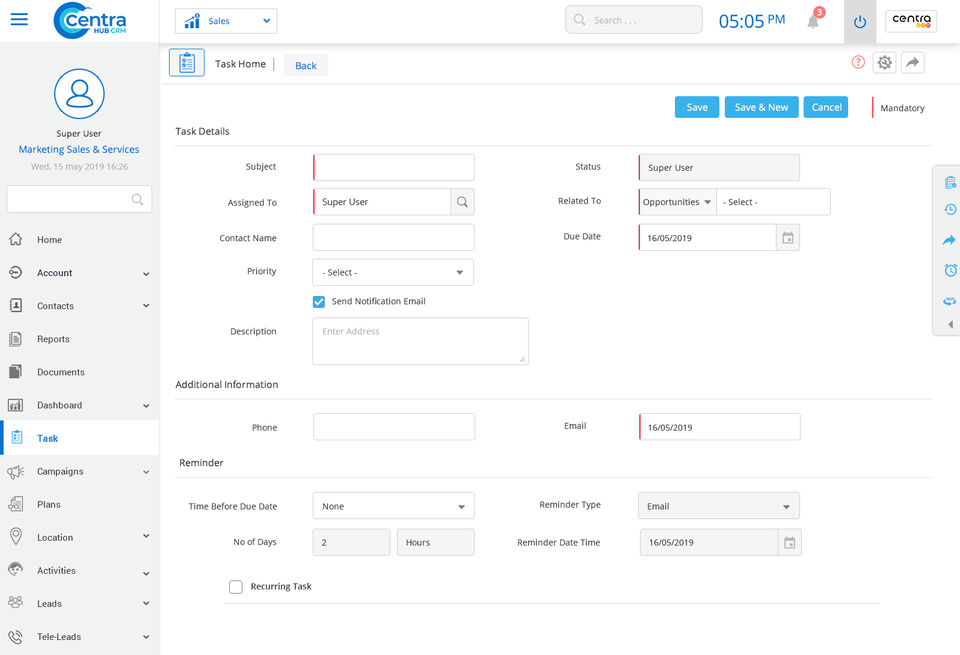Viewport: 960px width, 655px height.
Task: Click the share arrow icon in header
Action: [x=912, y=63]
